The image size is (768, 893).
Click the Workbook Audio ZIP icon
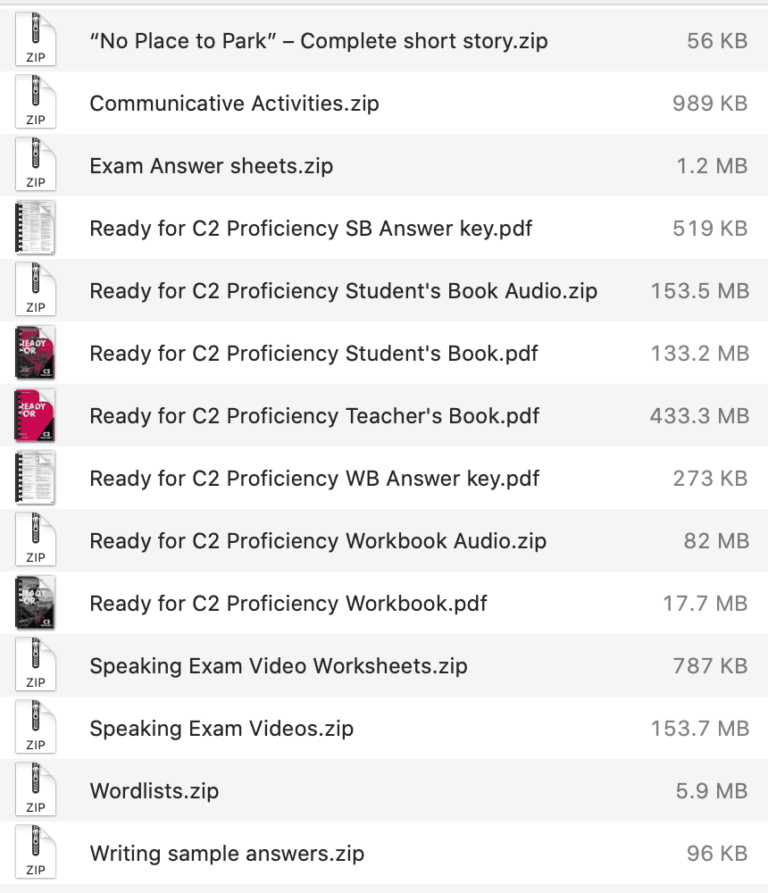35,541
